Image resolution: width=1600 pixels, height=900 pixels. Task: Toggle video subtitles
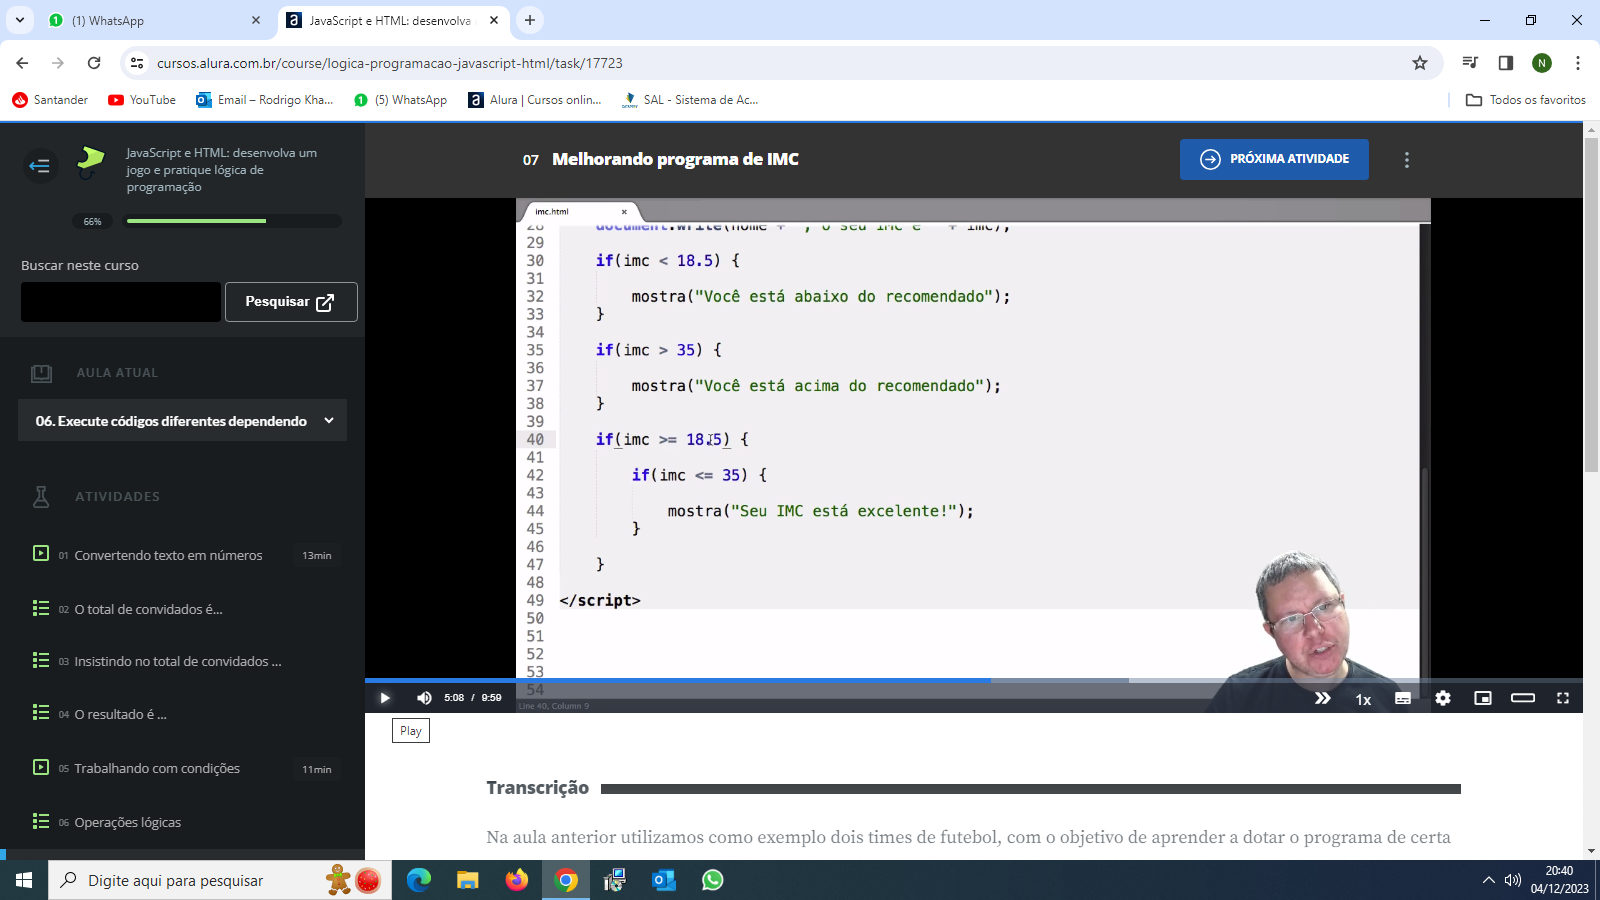(x=1403, y=698)
